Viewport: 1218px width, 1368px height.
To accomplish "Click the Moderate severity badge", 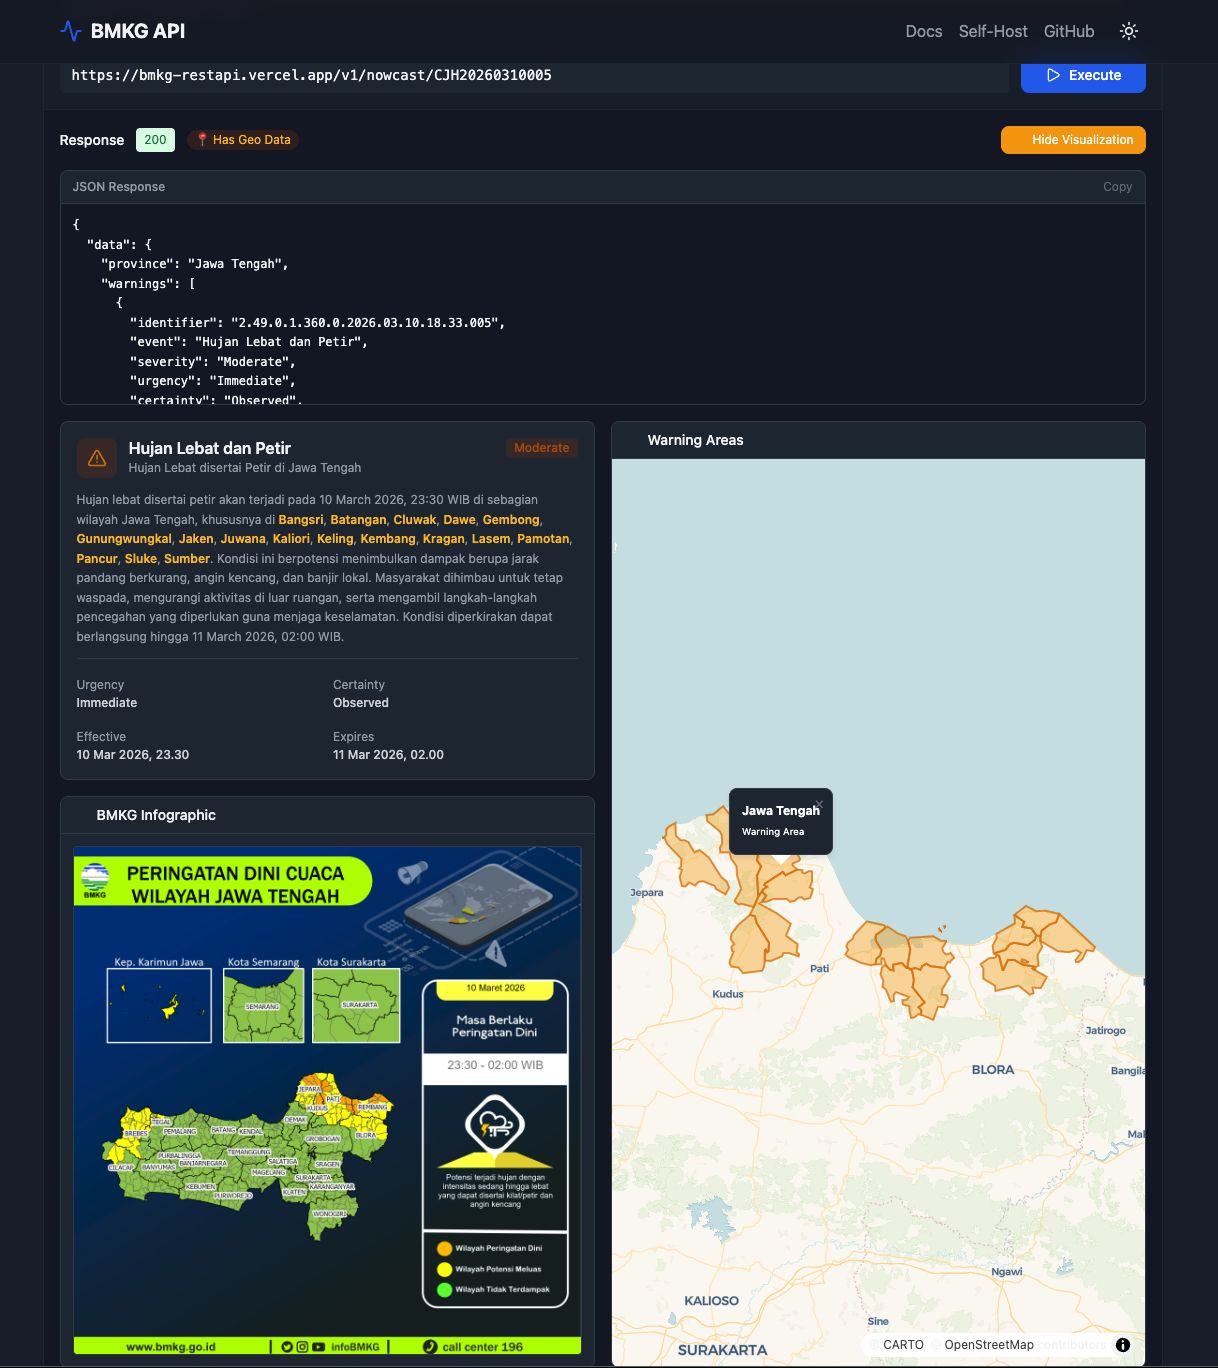I will [x=541, y=448].
